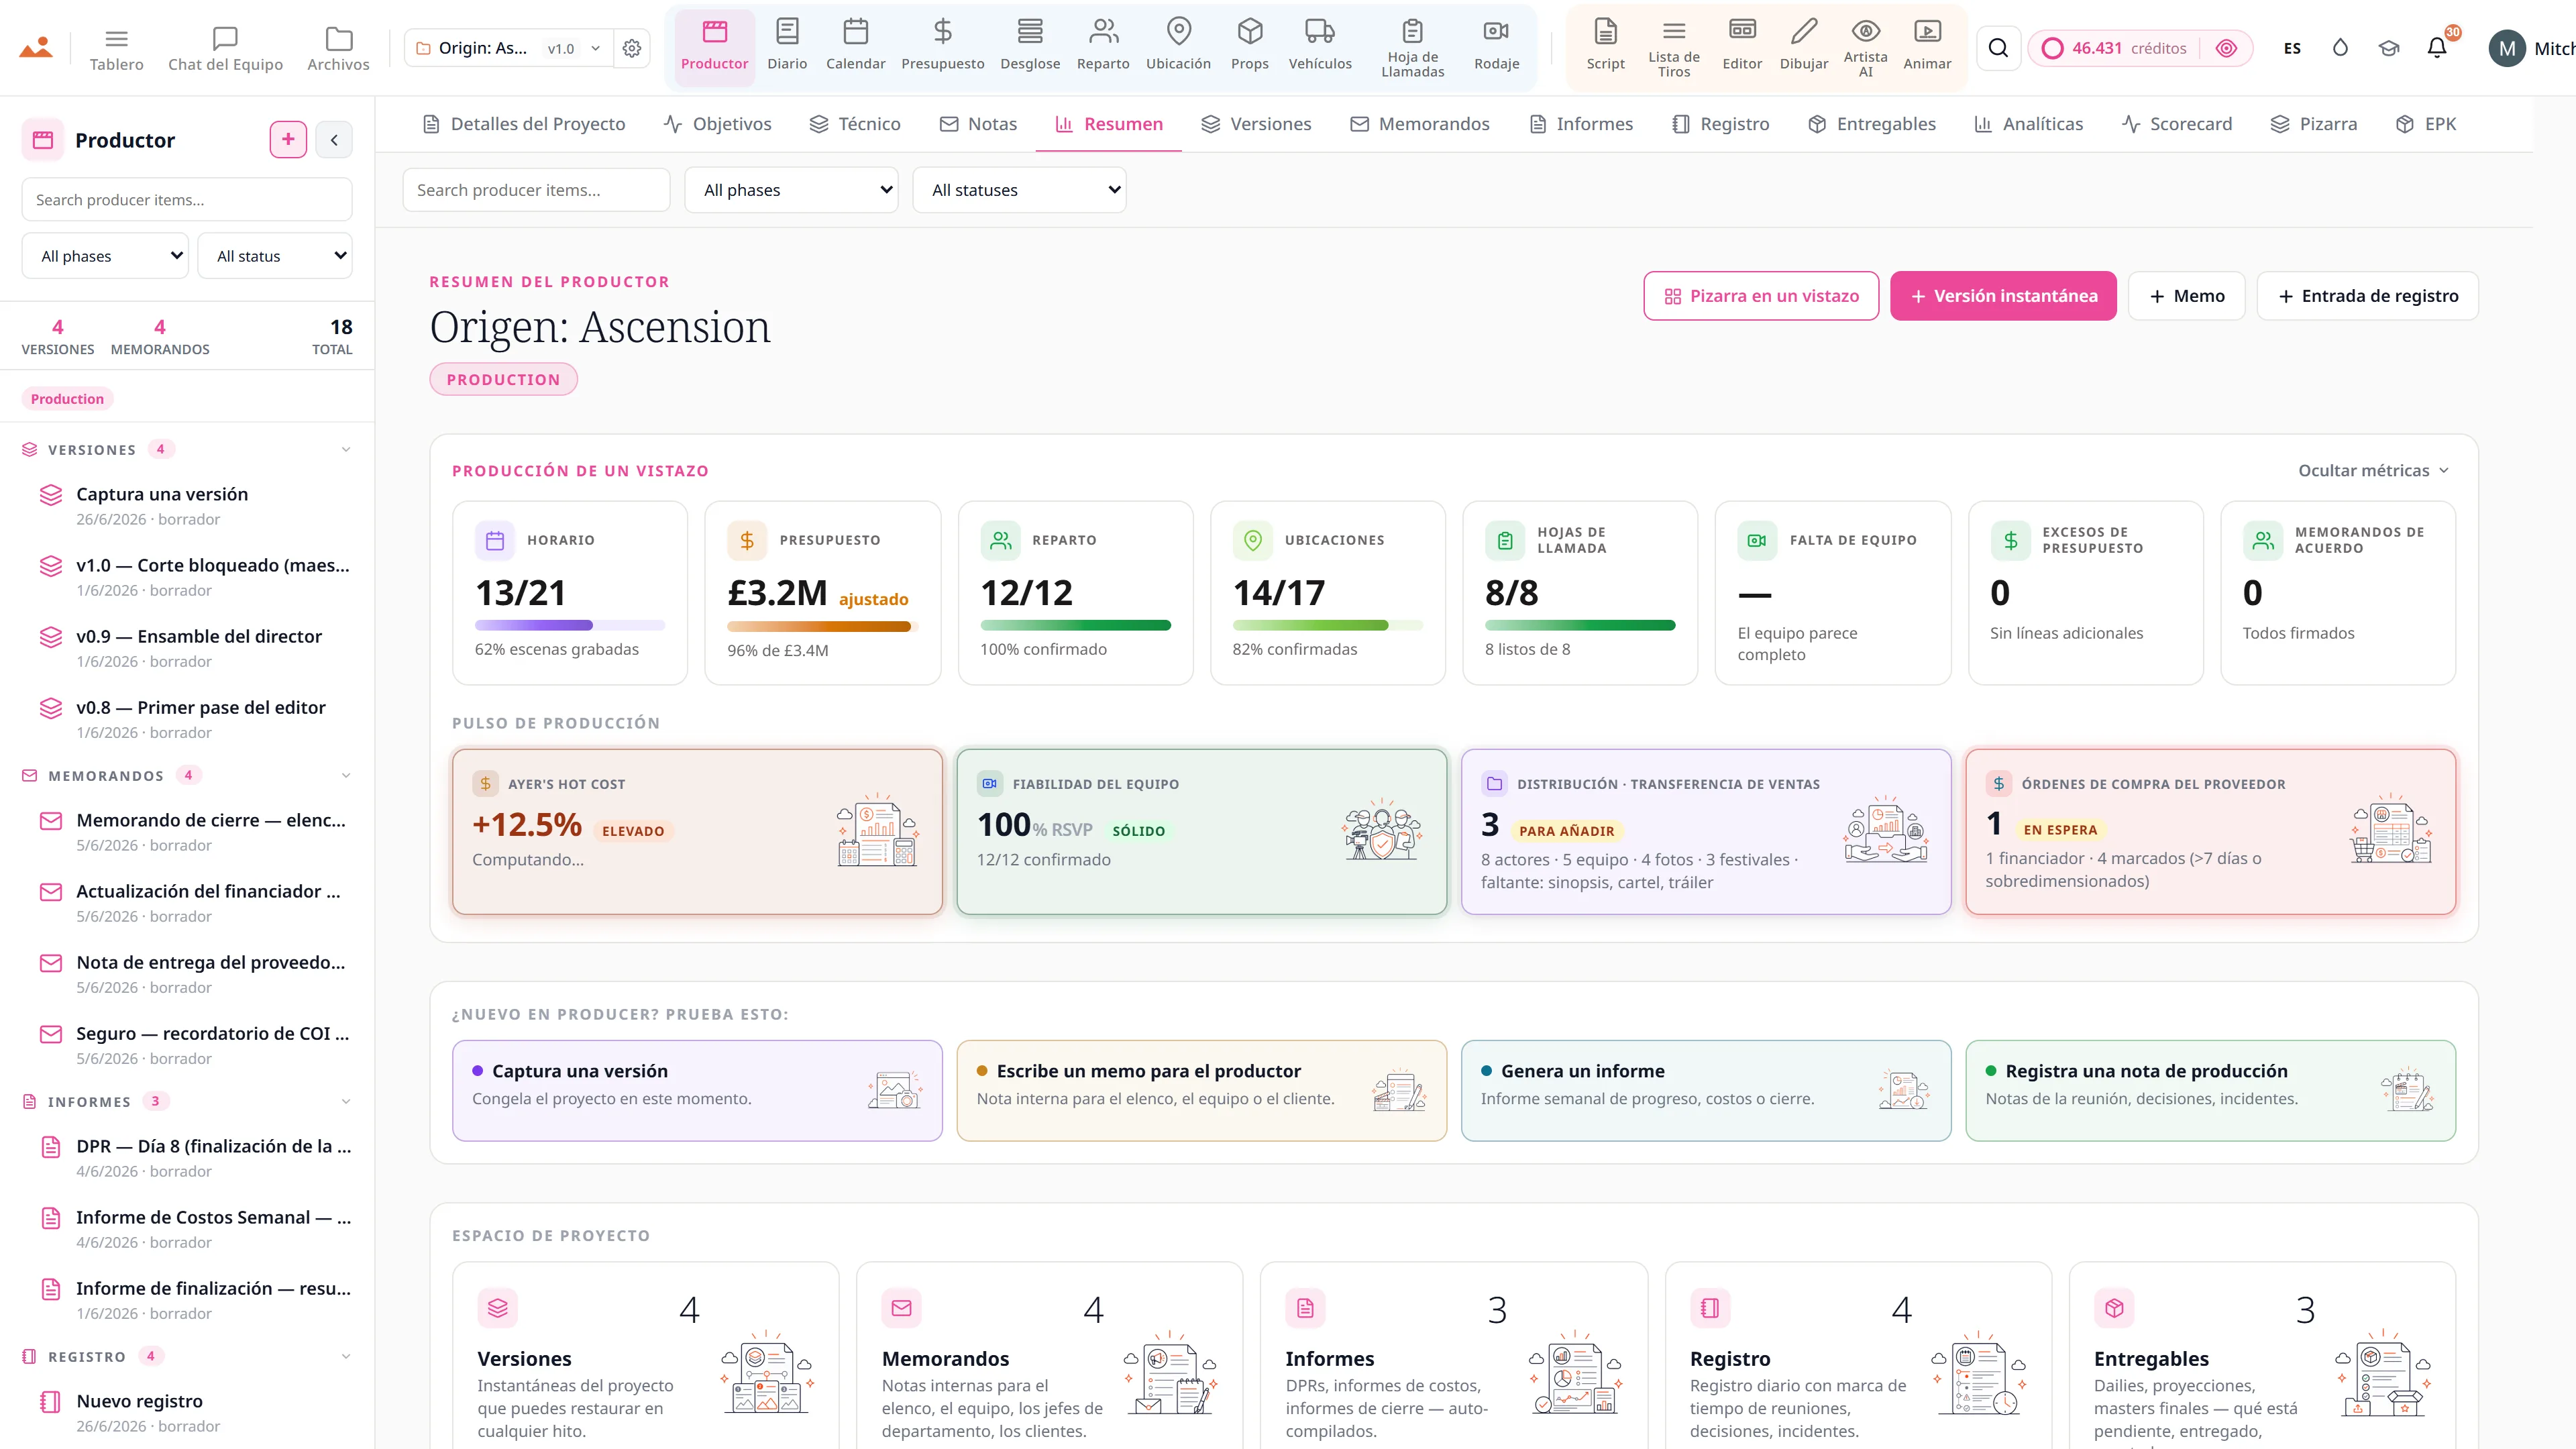This screenshot has width=2576, height=1449.
Task: Click the + Memo button
Action: click(x=2186, y=296)
